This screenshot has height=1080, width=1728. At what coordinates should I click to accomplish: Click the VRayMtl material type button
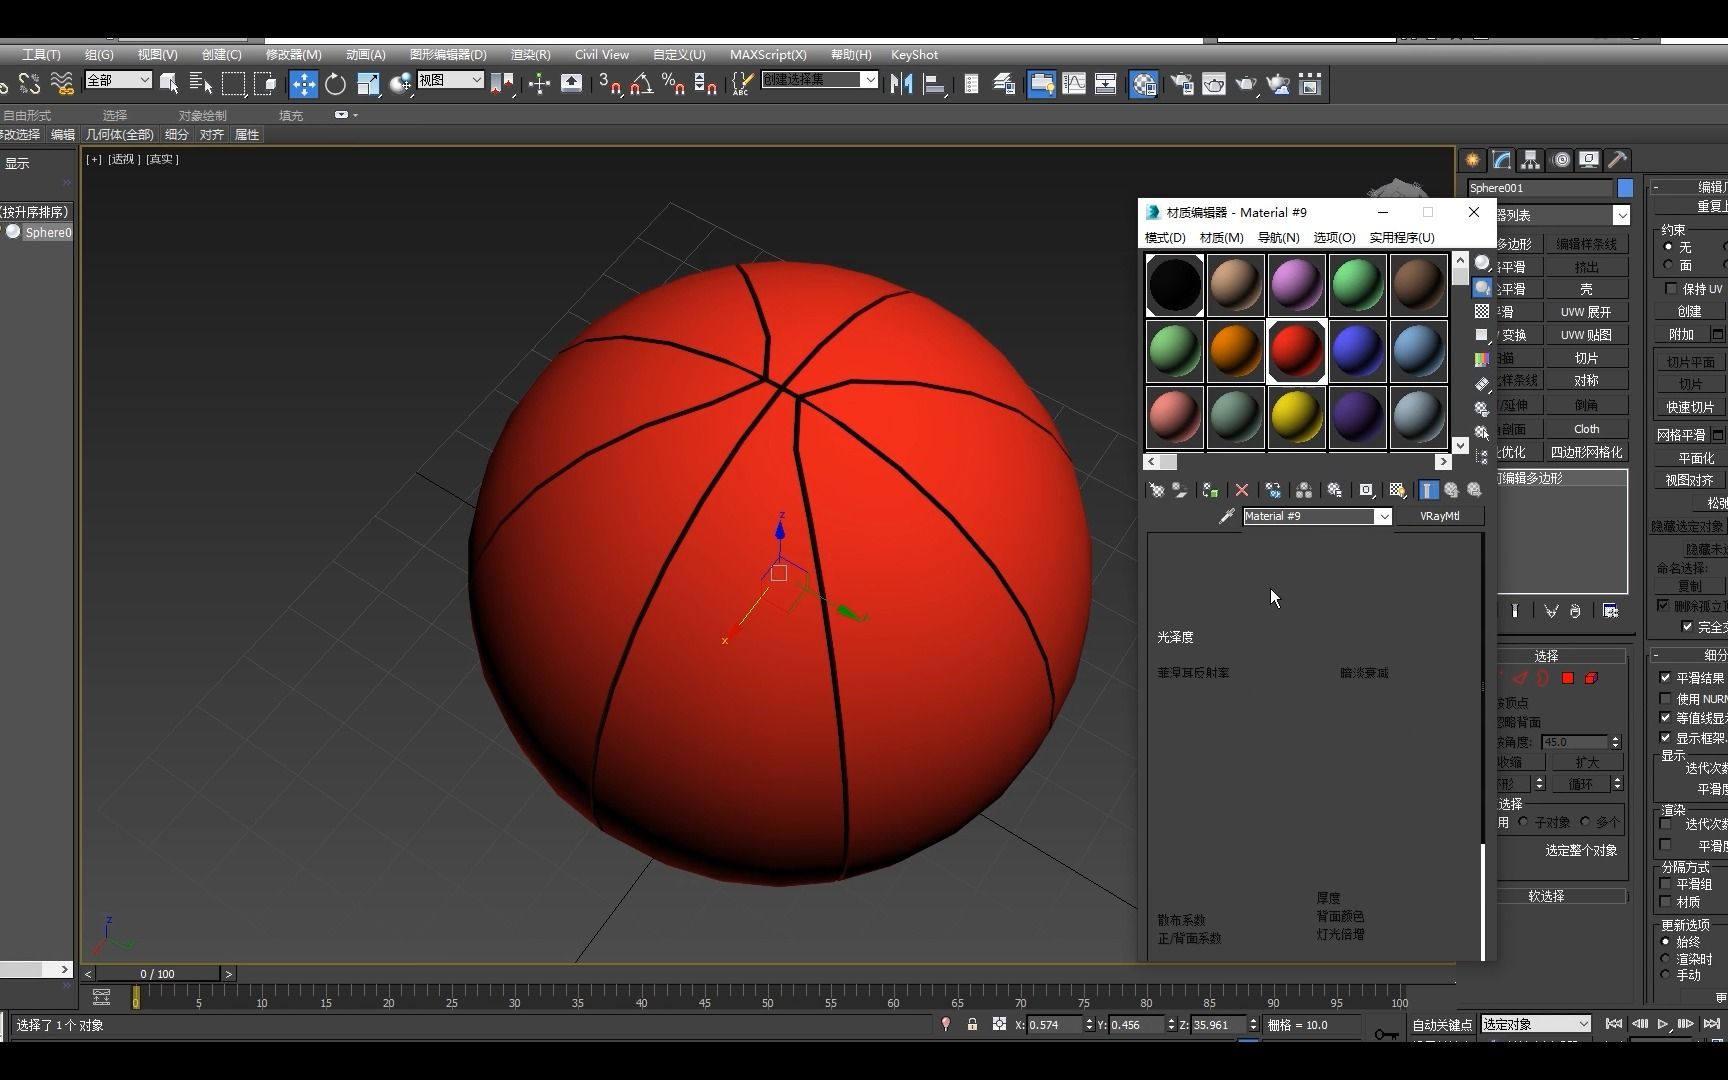(x=1440, y=516)
